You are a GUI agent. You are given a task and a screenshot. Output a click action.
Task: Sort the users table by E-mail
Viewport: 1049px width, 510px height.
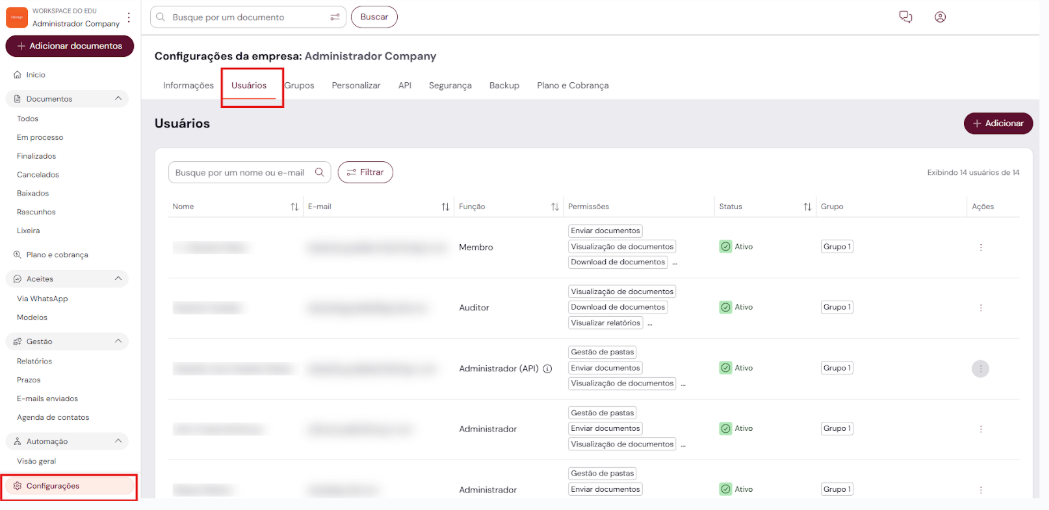point(445,207)
